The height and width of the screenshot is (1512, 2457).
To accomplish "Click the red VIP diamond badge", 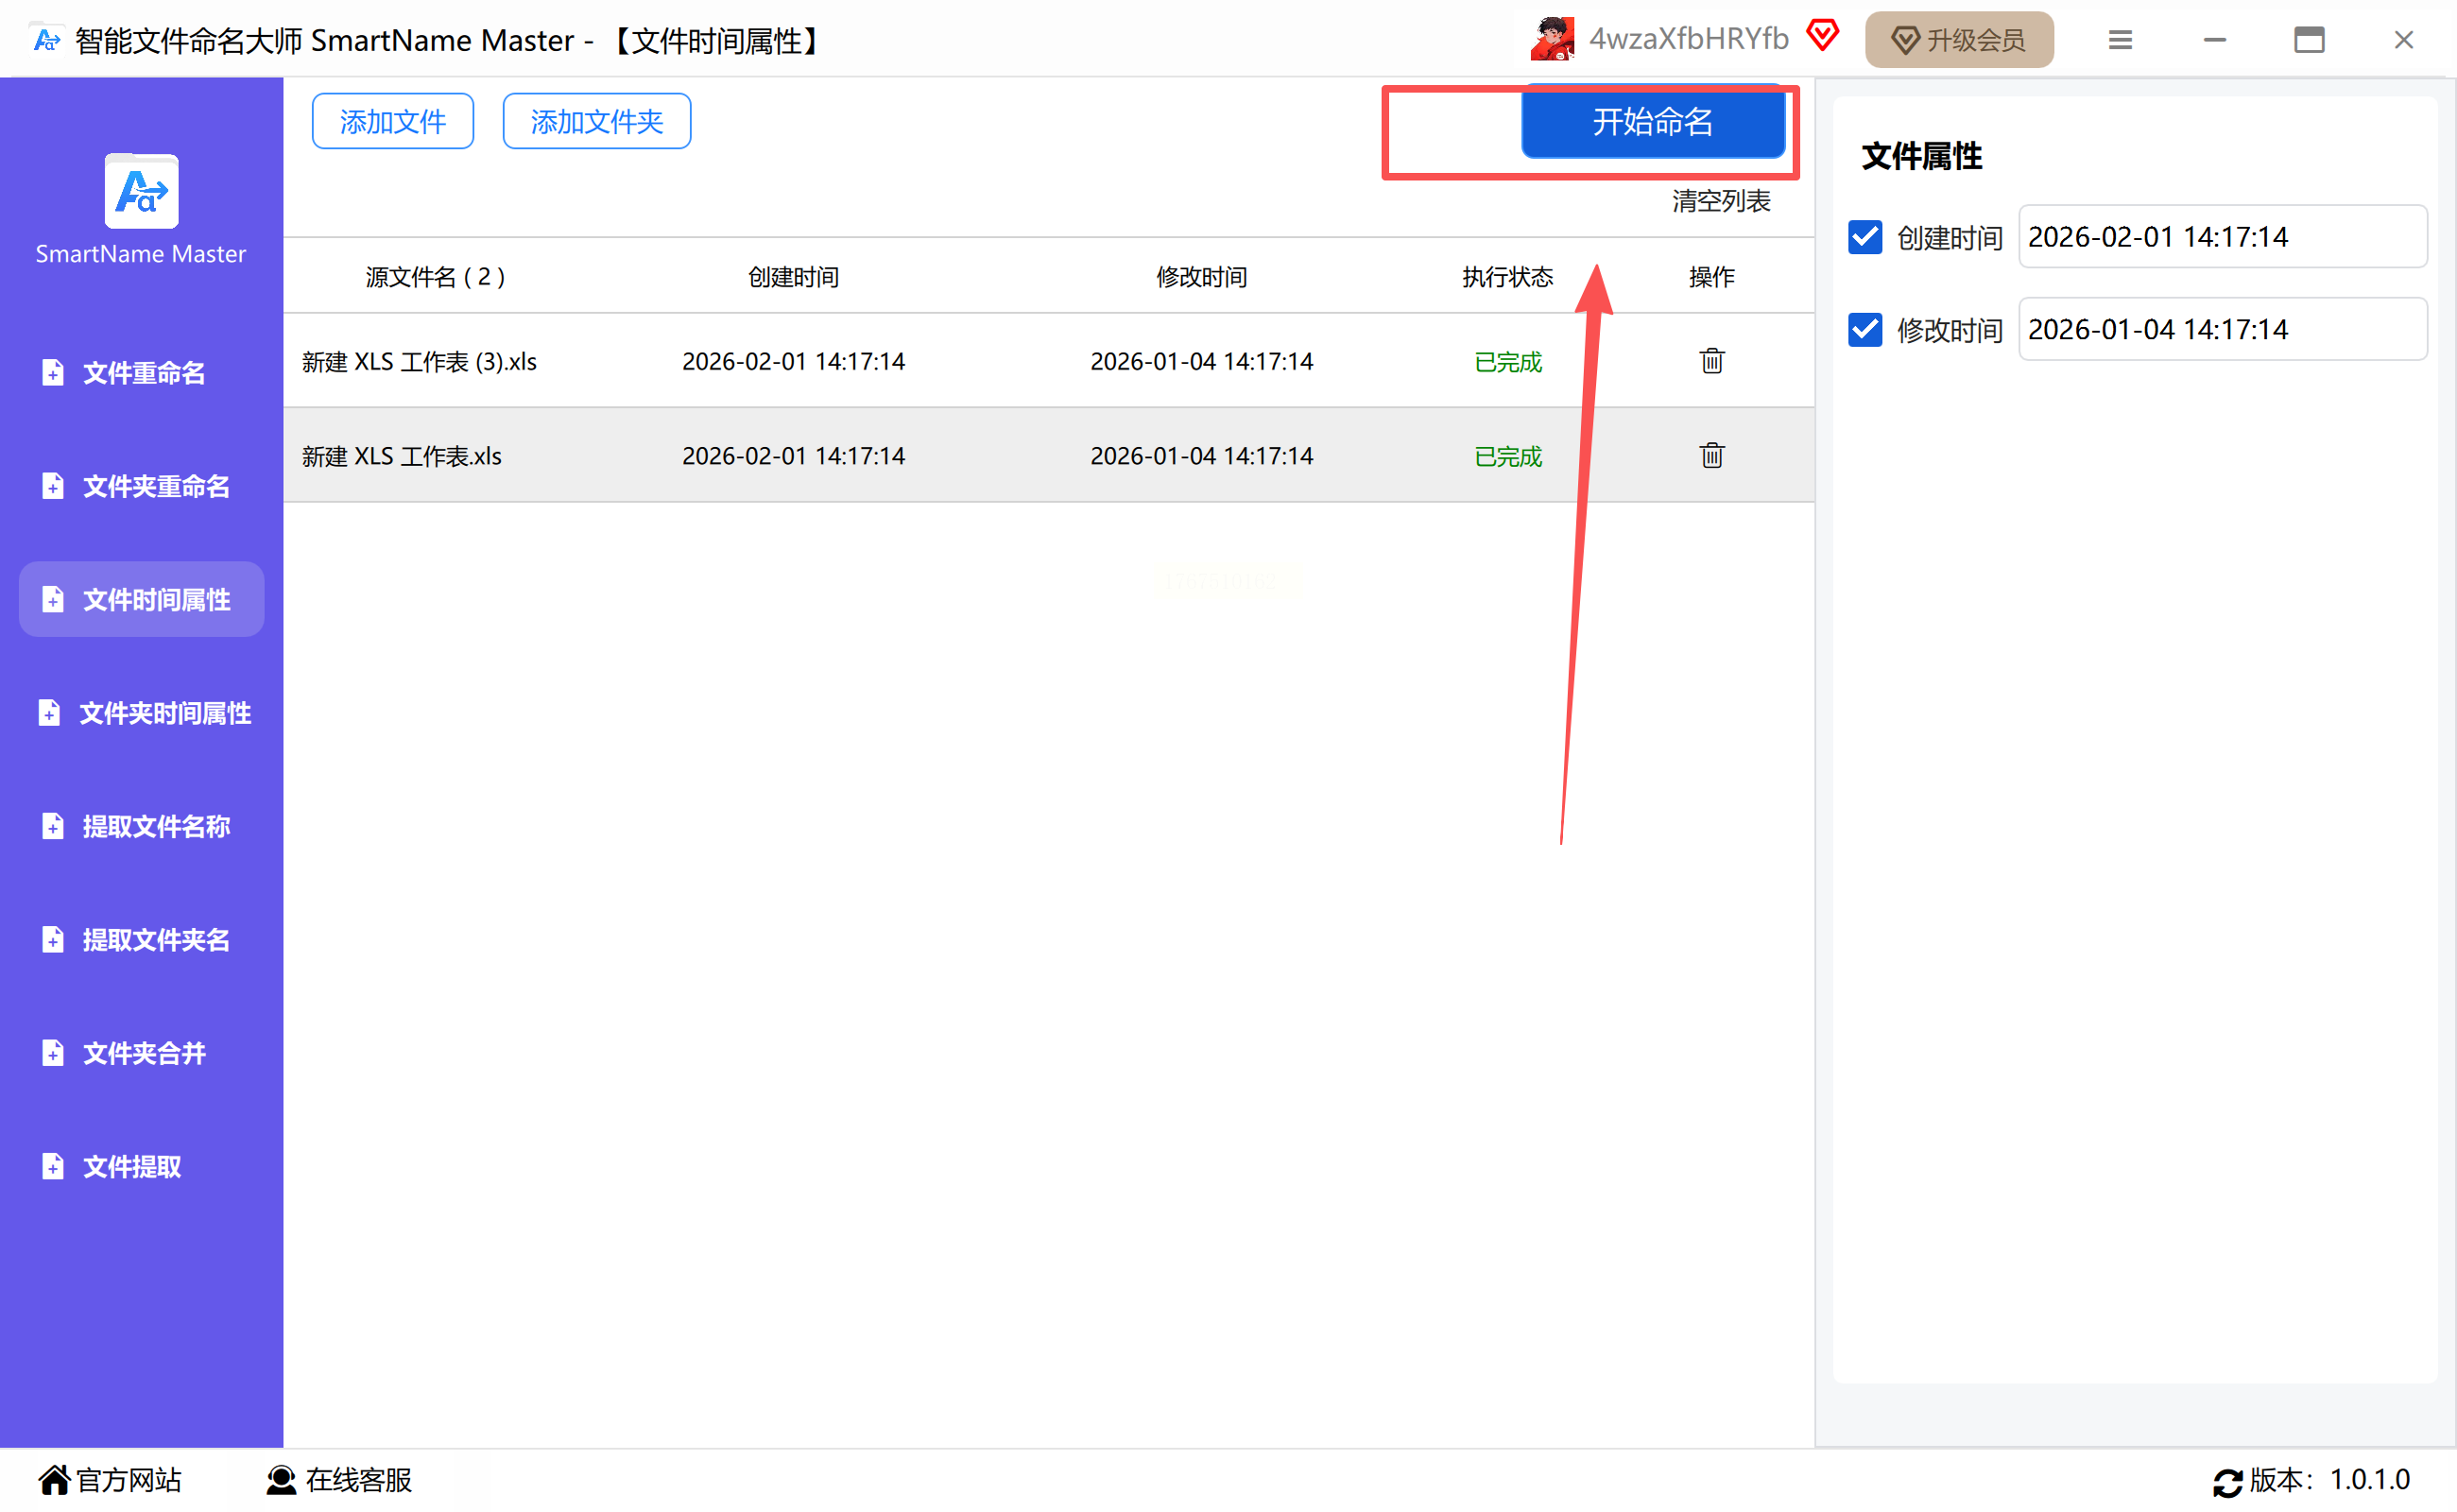I will (x=1822, y=36).
